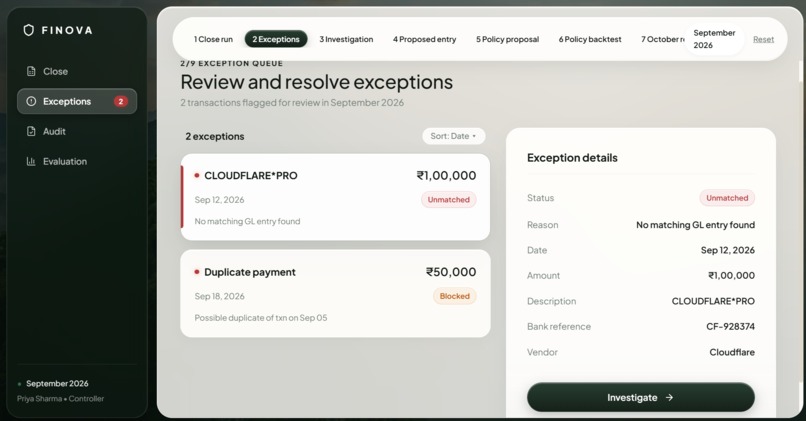Click the Close document icon in sidebar

tap(31, 71)
